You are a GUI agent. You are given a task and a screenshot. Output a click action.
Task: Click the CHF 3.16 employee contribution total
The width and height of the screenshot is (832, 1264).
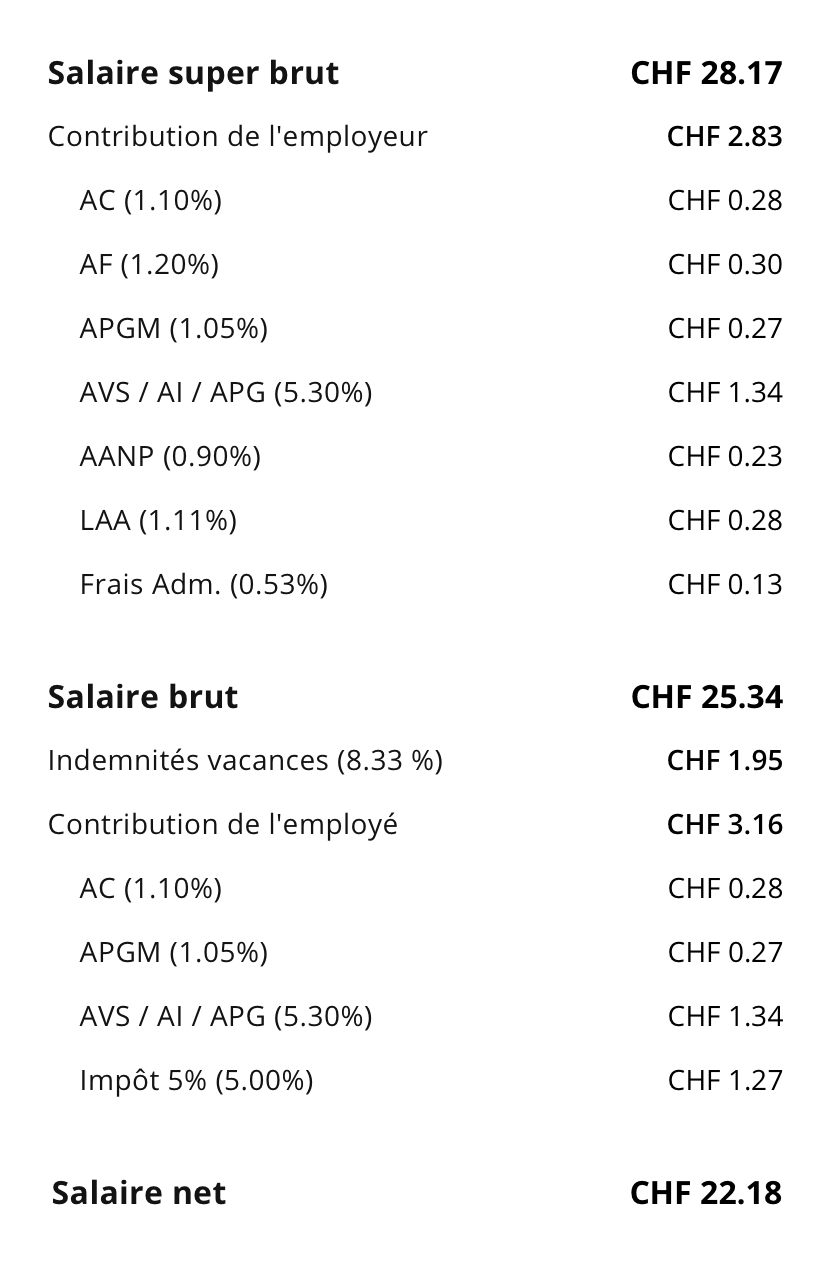pos(724,825)
